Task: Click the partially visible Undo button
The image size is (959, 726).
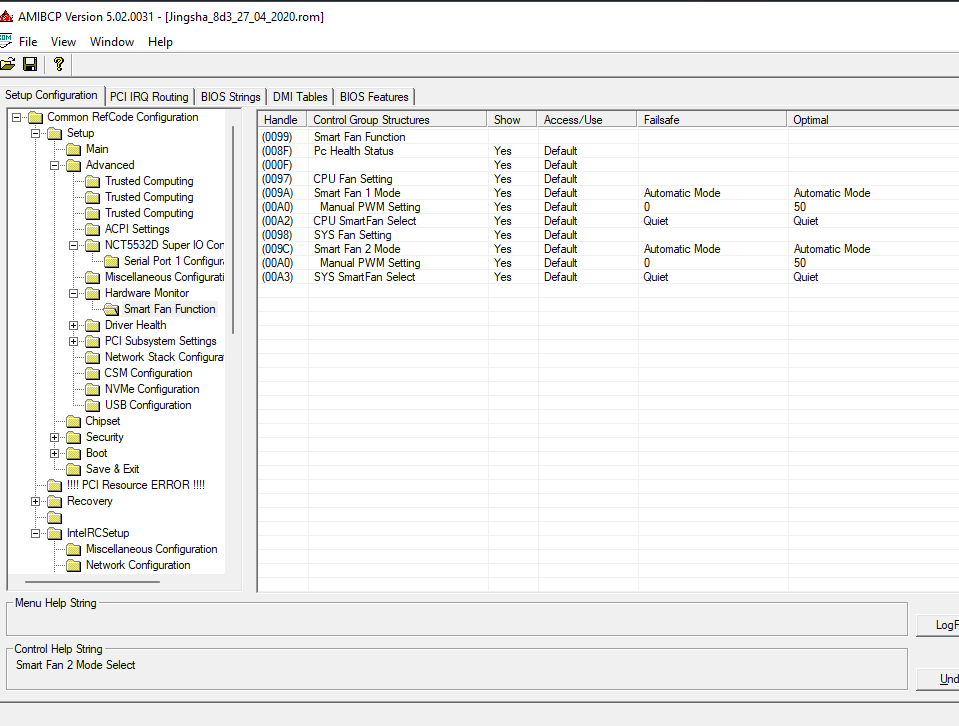Action: (938, 679)
